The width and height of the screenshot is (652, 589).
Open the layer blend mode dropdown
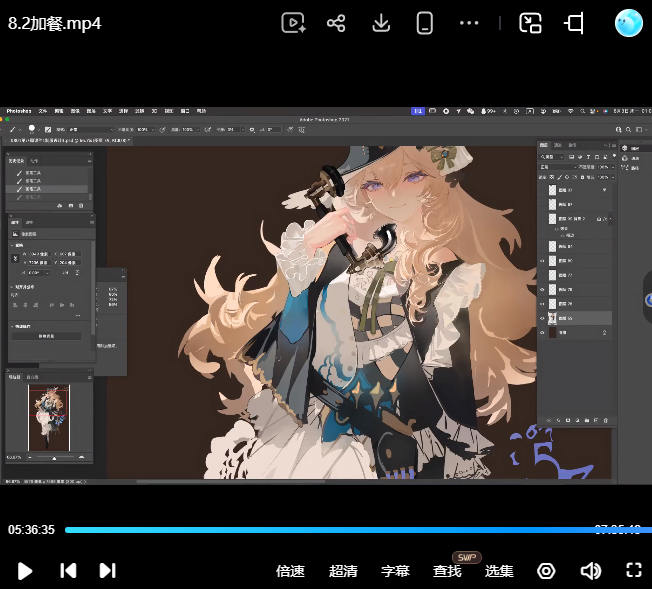coord(558,167)
